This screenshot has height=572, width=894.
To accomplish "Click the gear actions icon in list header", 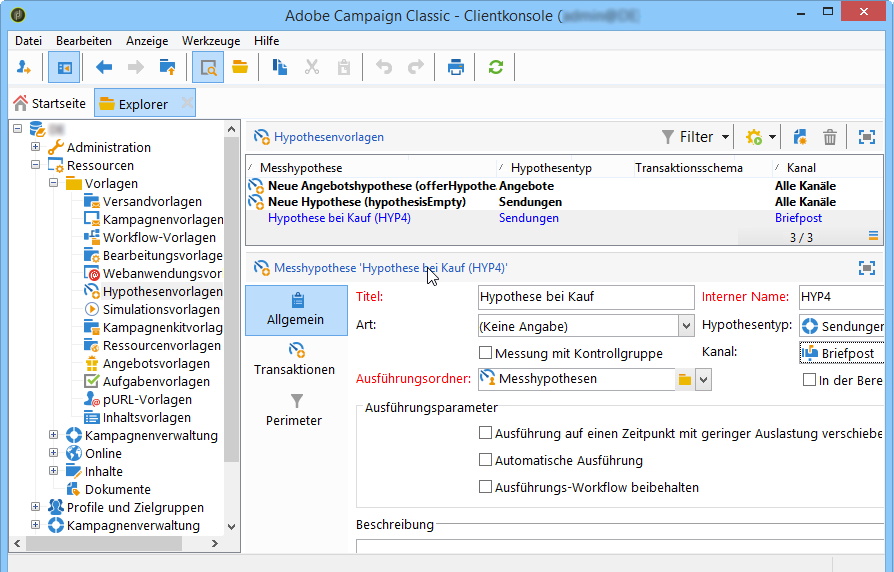I will (x=754, y=137).
